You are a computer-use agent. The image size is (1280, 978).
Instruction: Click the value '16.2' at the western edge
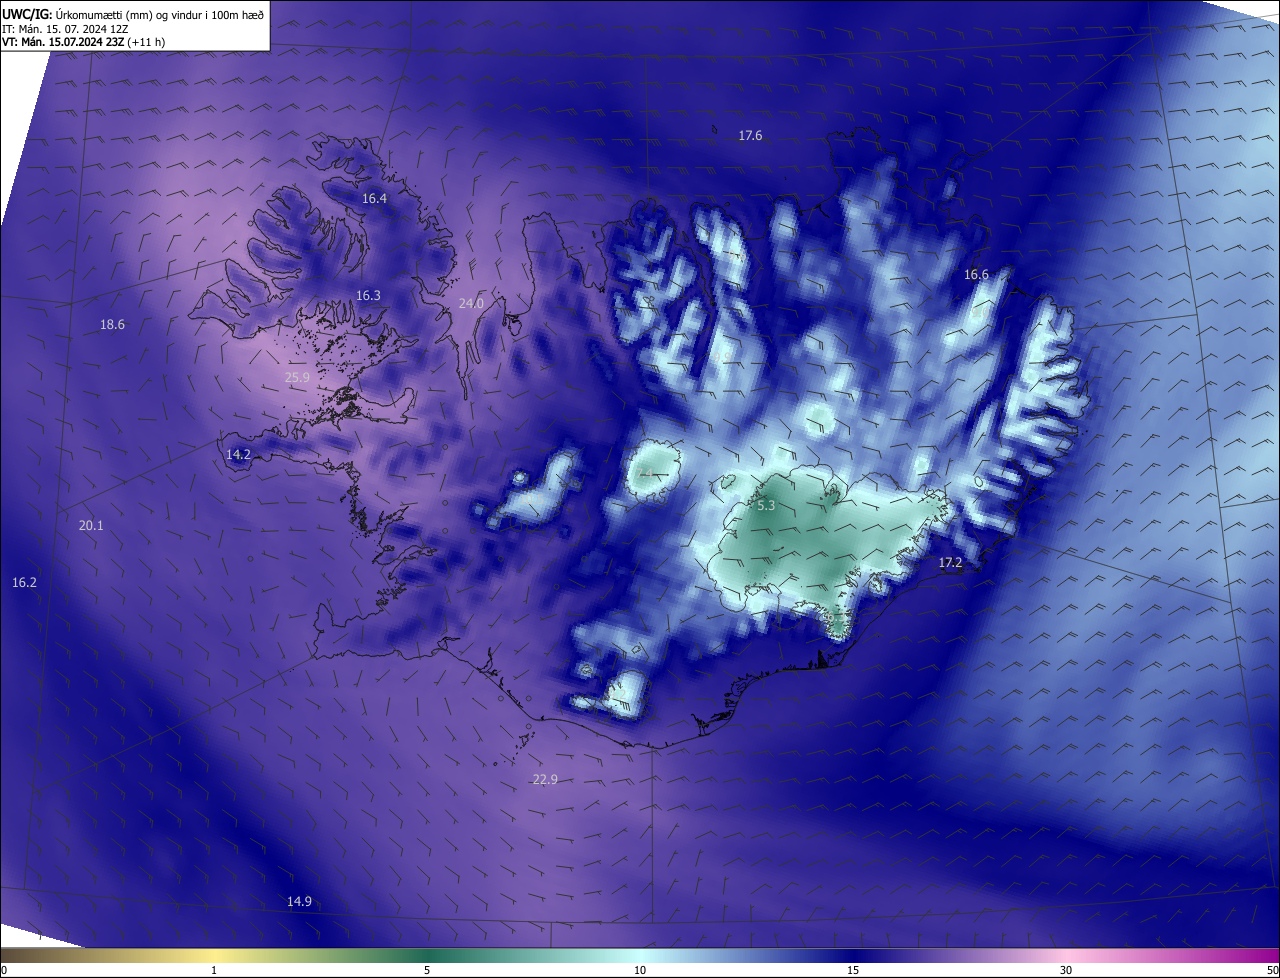point(24,583)
